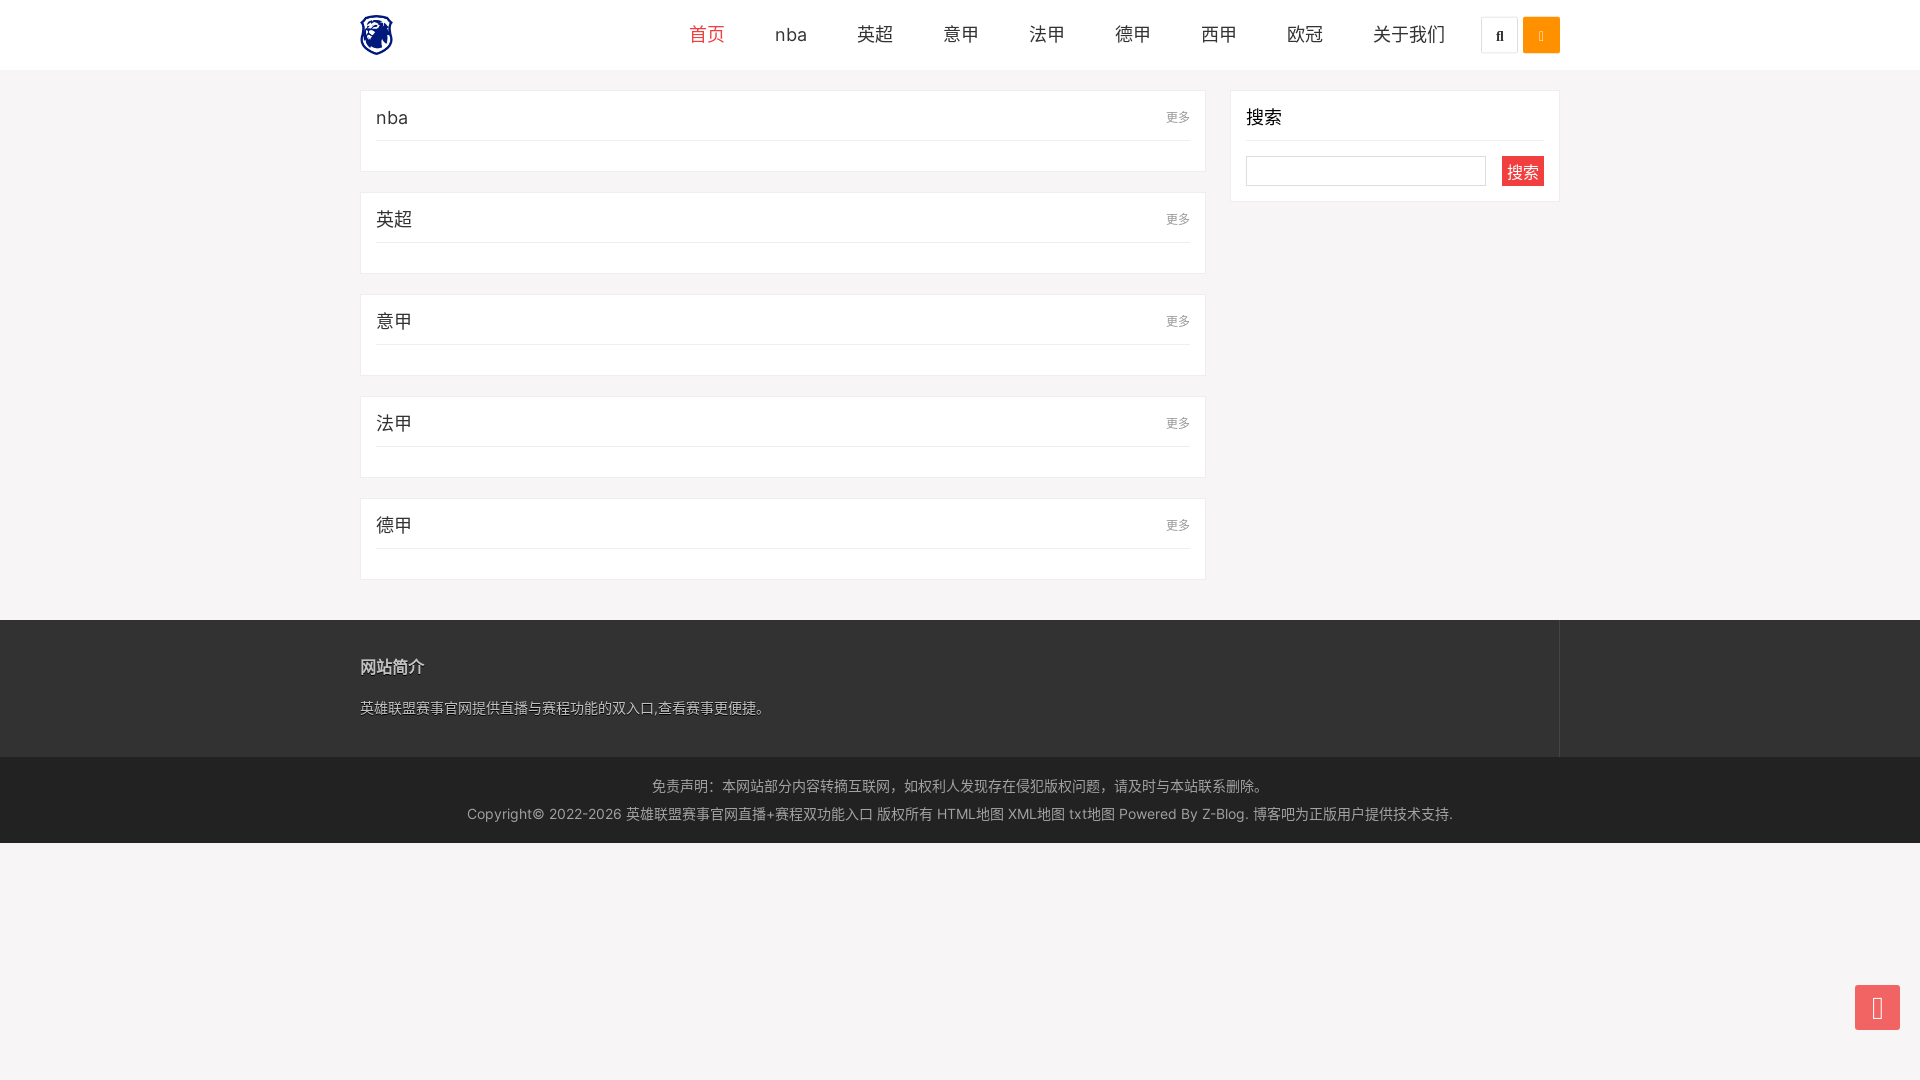1920x1080 pixels.
Task: Open the txt地图 footer link
Action: (x=1092, y=814)
